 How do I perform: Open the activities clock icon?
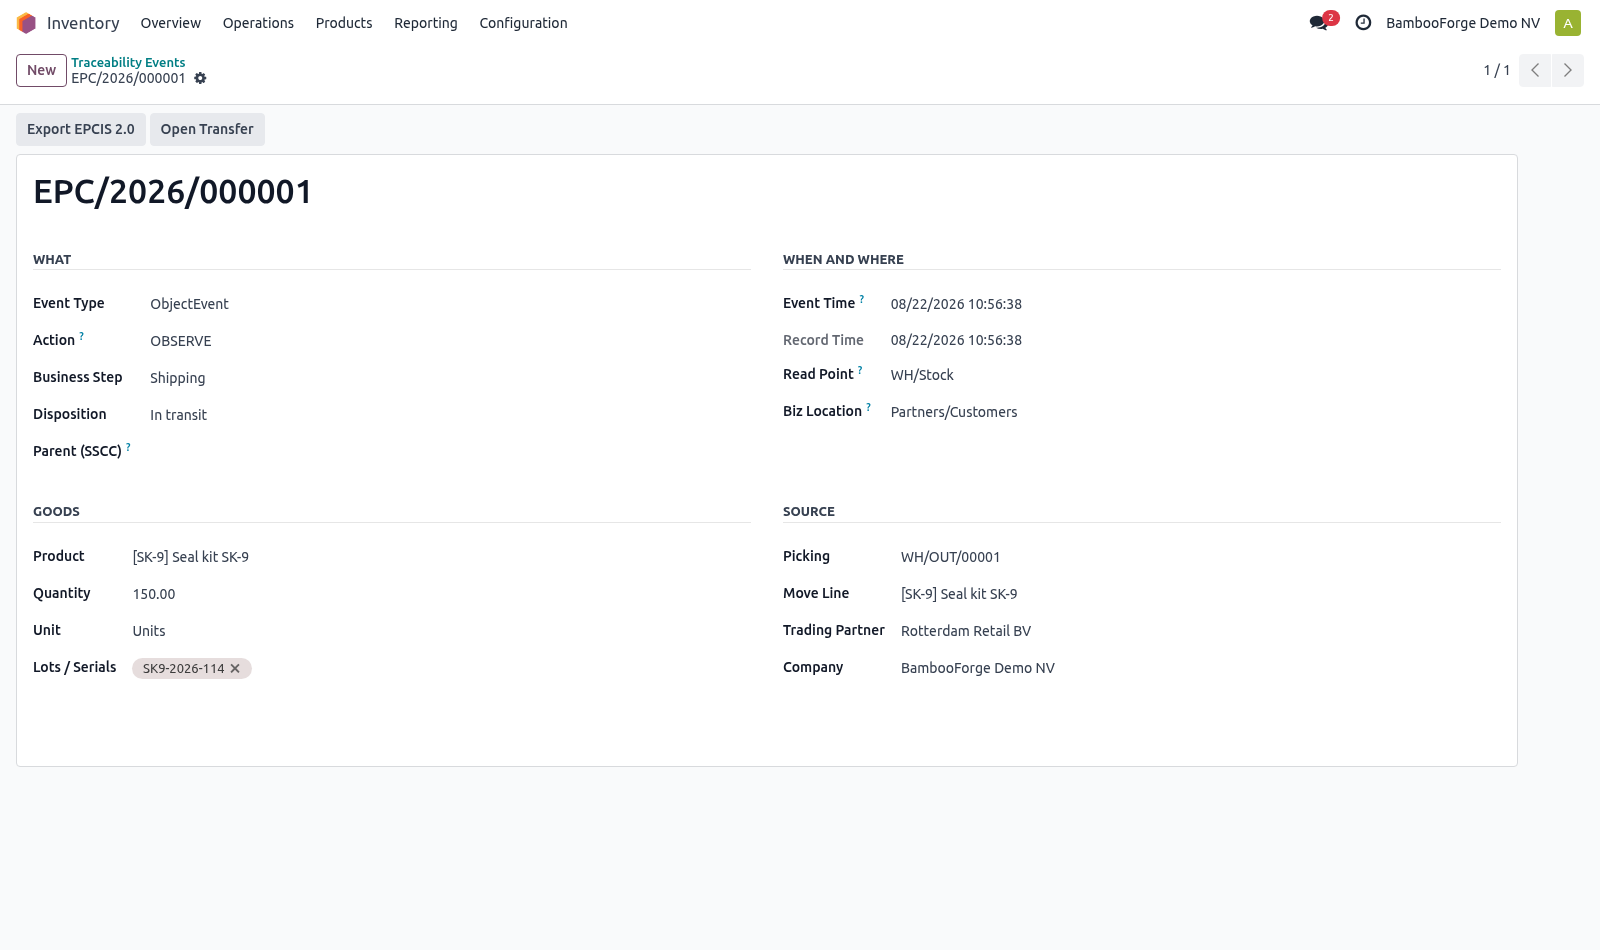point(1363,23)
